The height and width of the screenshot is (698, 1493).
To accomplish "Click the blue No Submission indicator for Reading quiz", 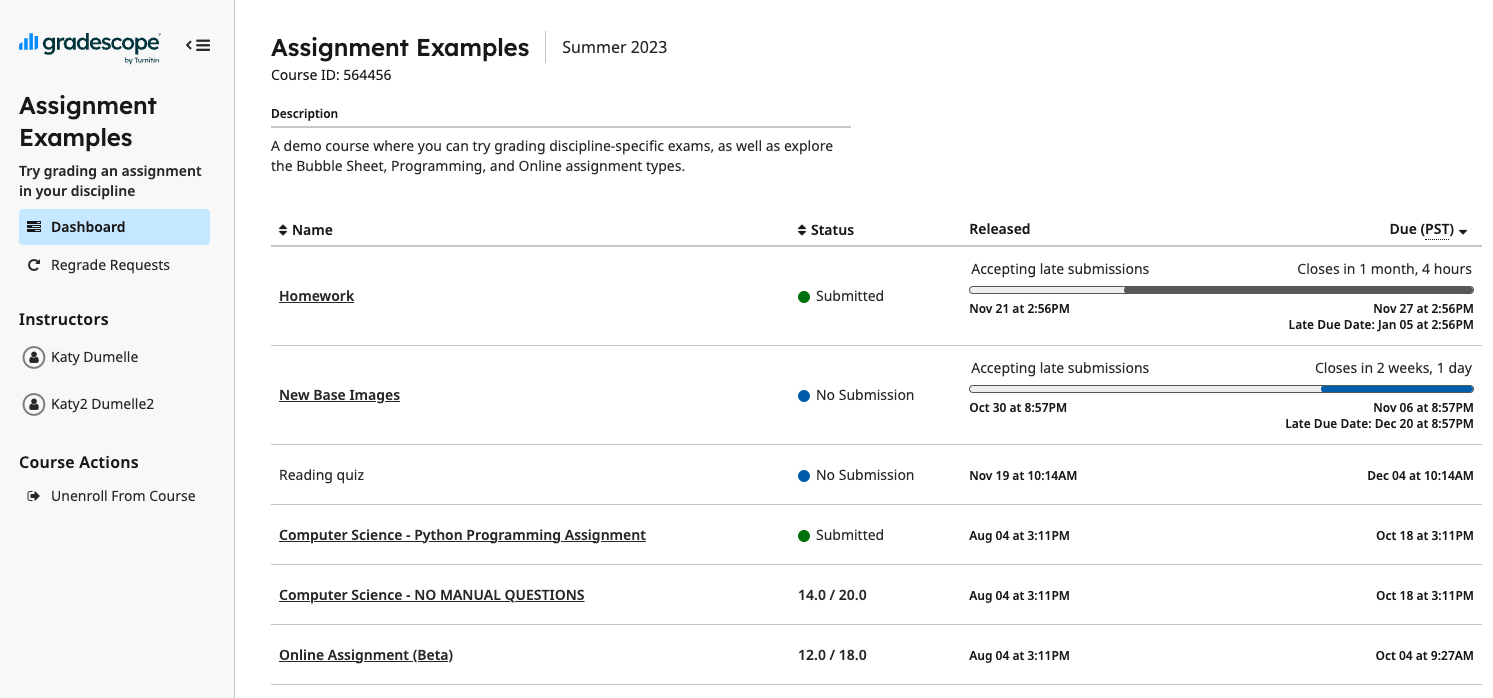I will click(805, 475).
